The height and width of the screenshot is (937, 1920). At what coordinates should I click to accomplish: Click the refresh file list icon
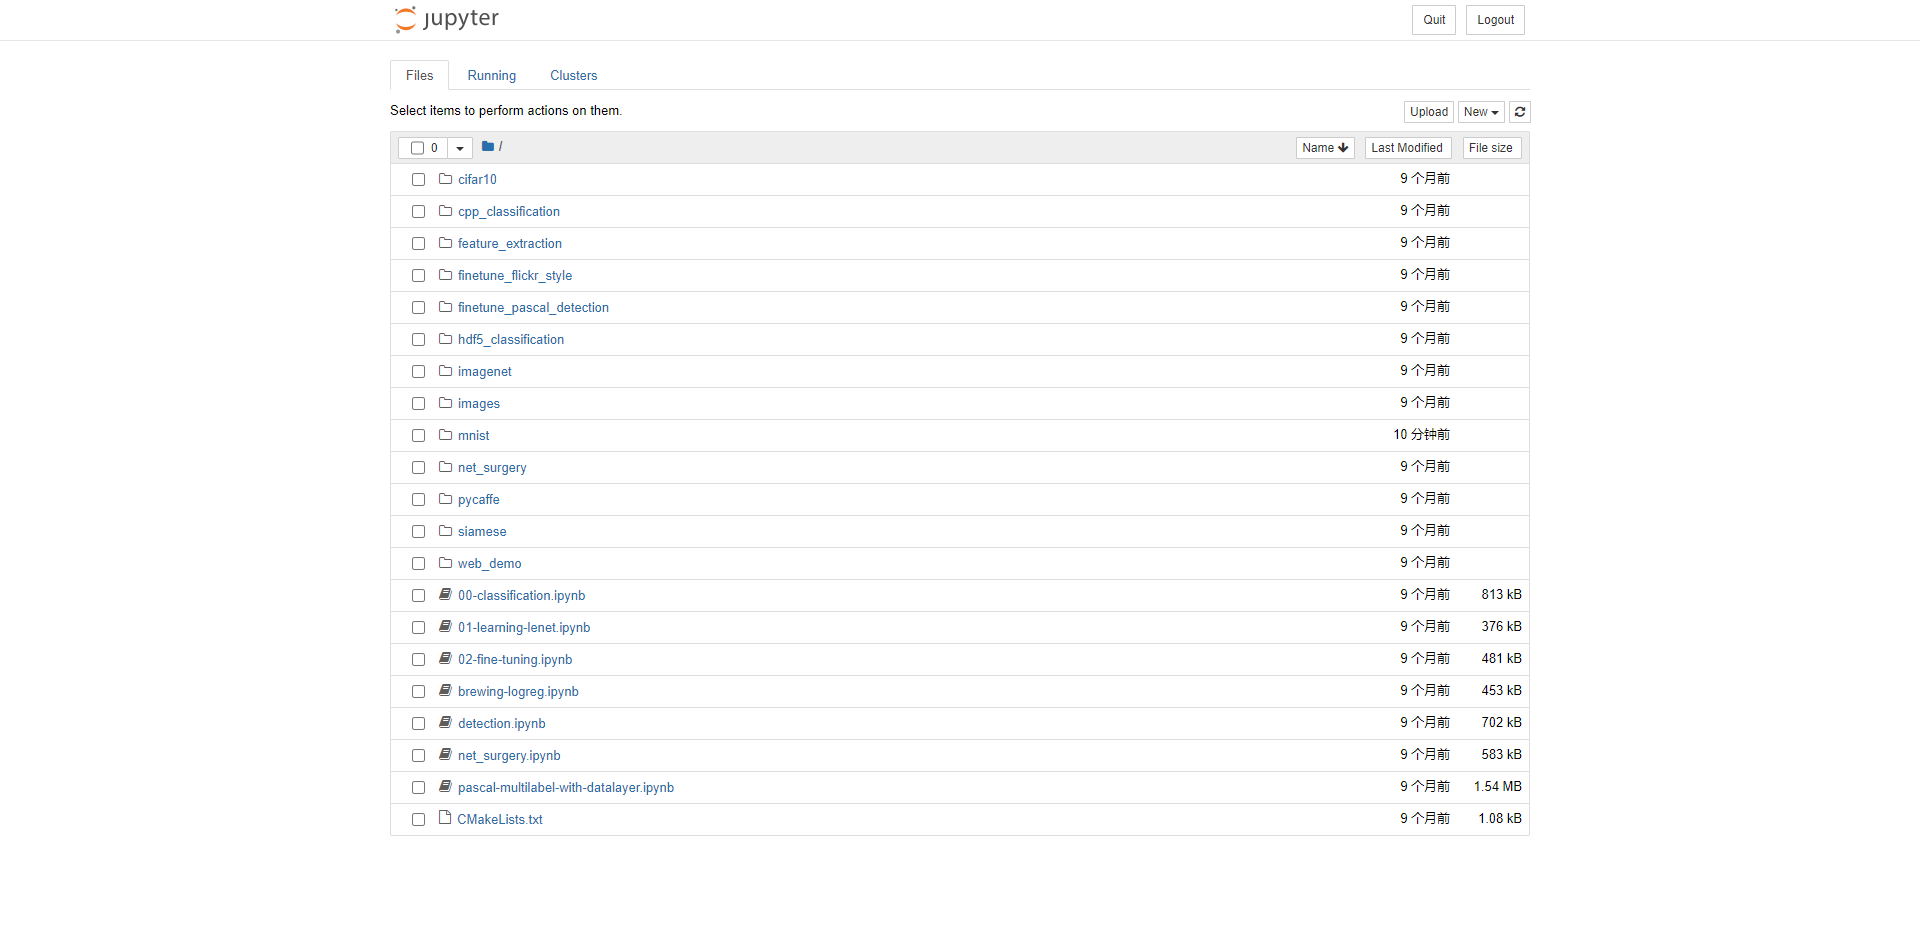[1520, 112]
